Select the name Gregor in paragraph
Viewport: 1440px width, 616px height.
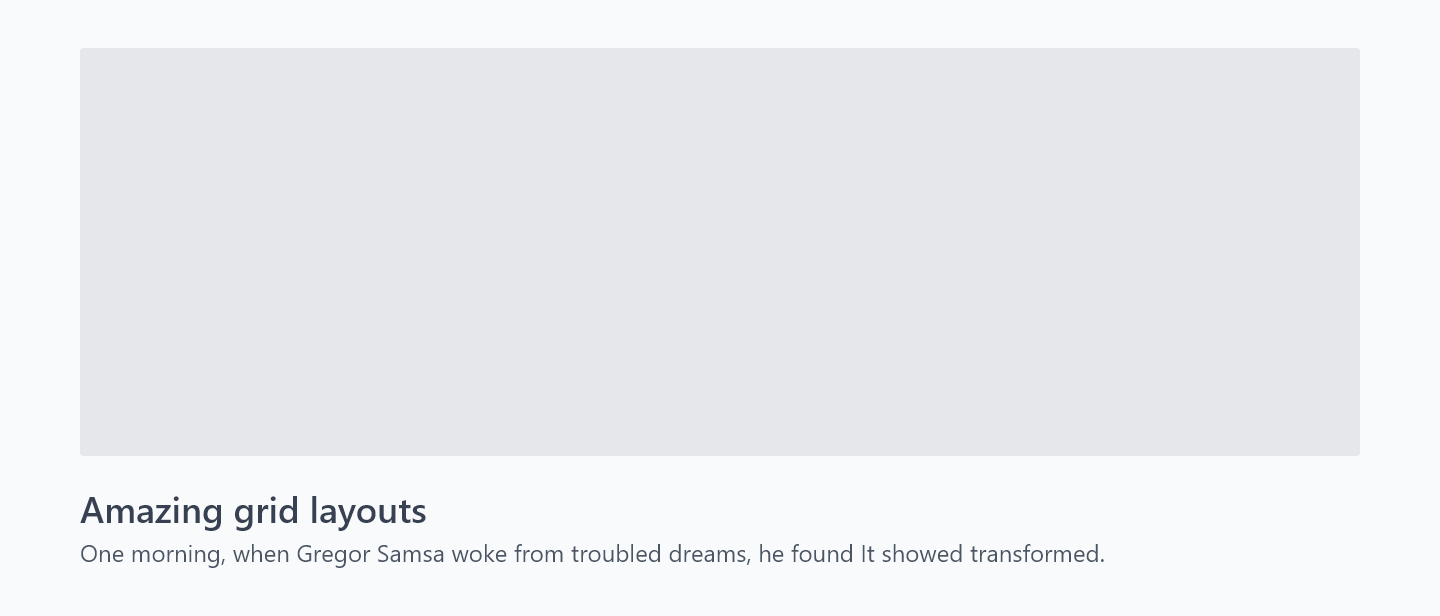tap(332, 554)
